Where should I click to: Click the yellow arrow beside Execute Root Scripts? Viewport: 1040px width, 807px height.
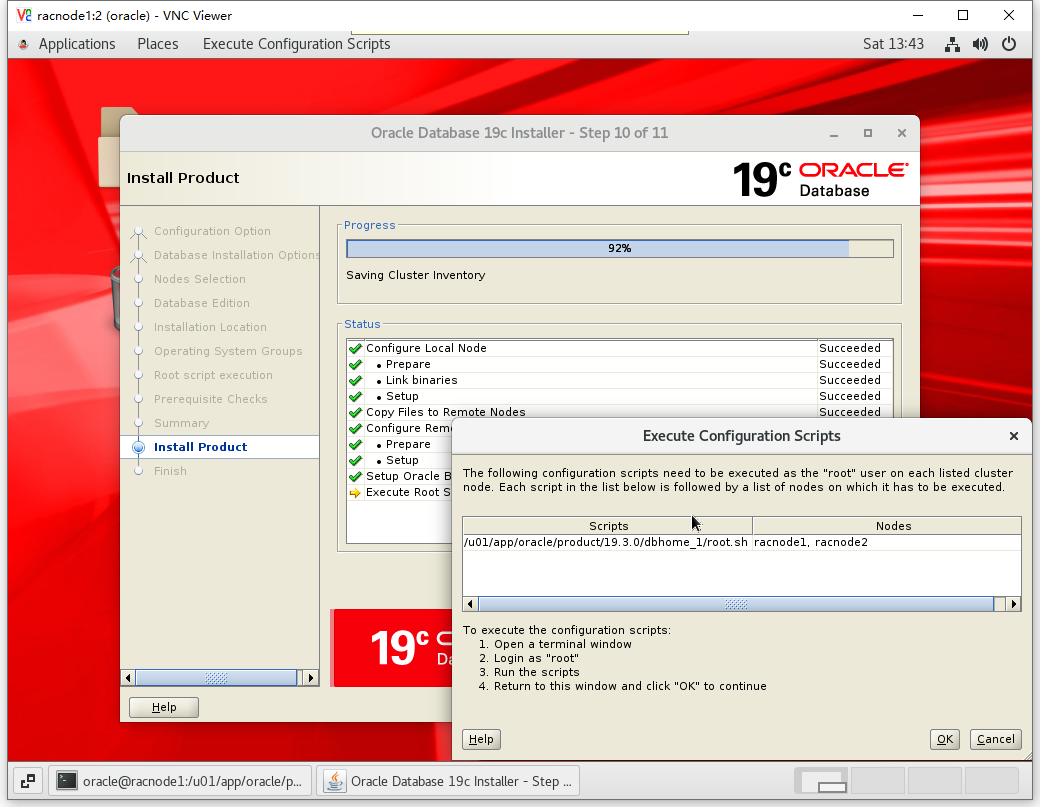coord(355,492)
